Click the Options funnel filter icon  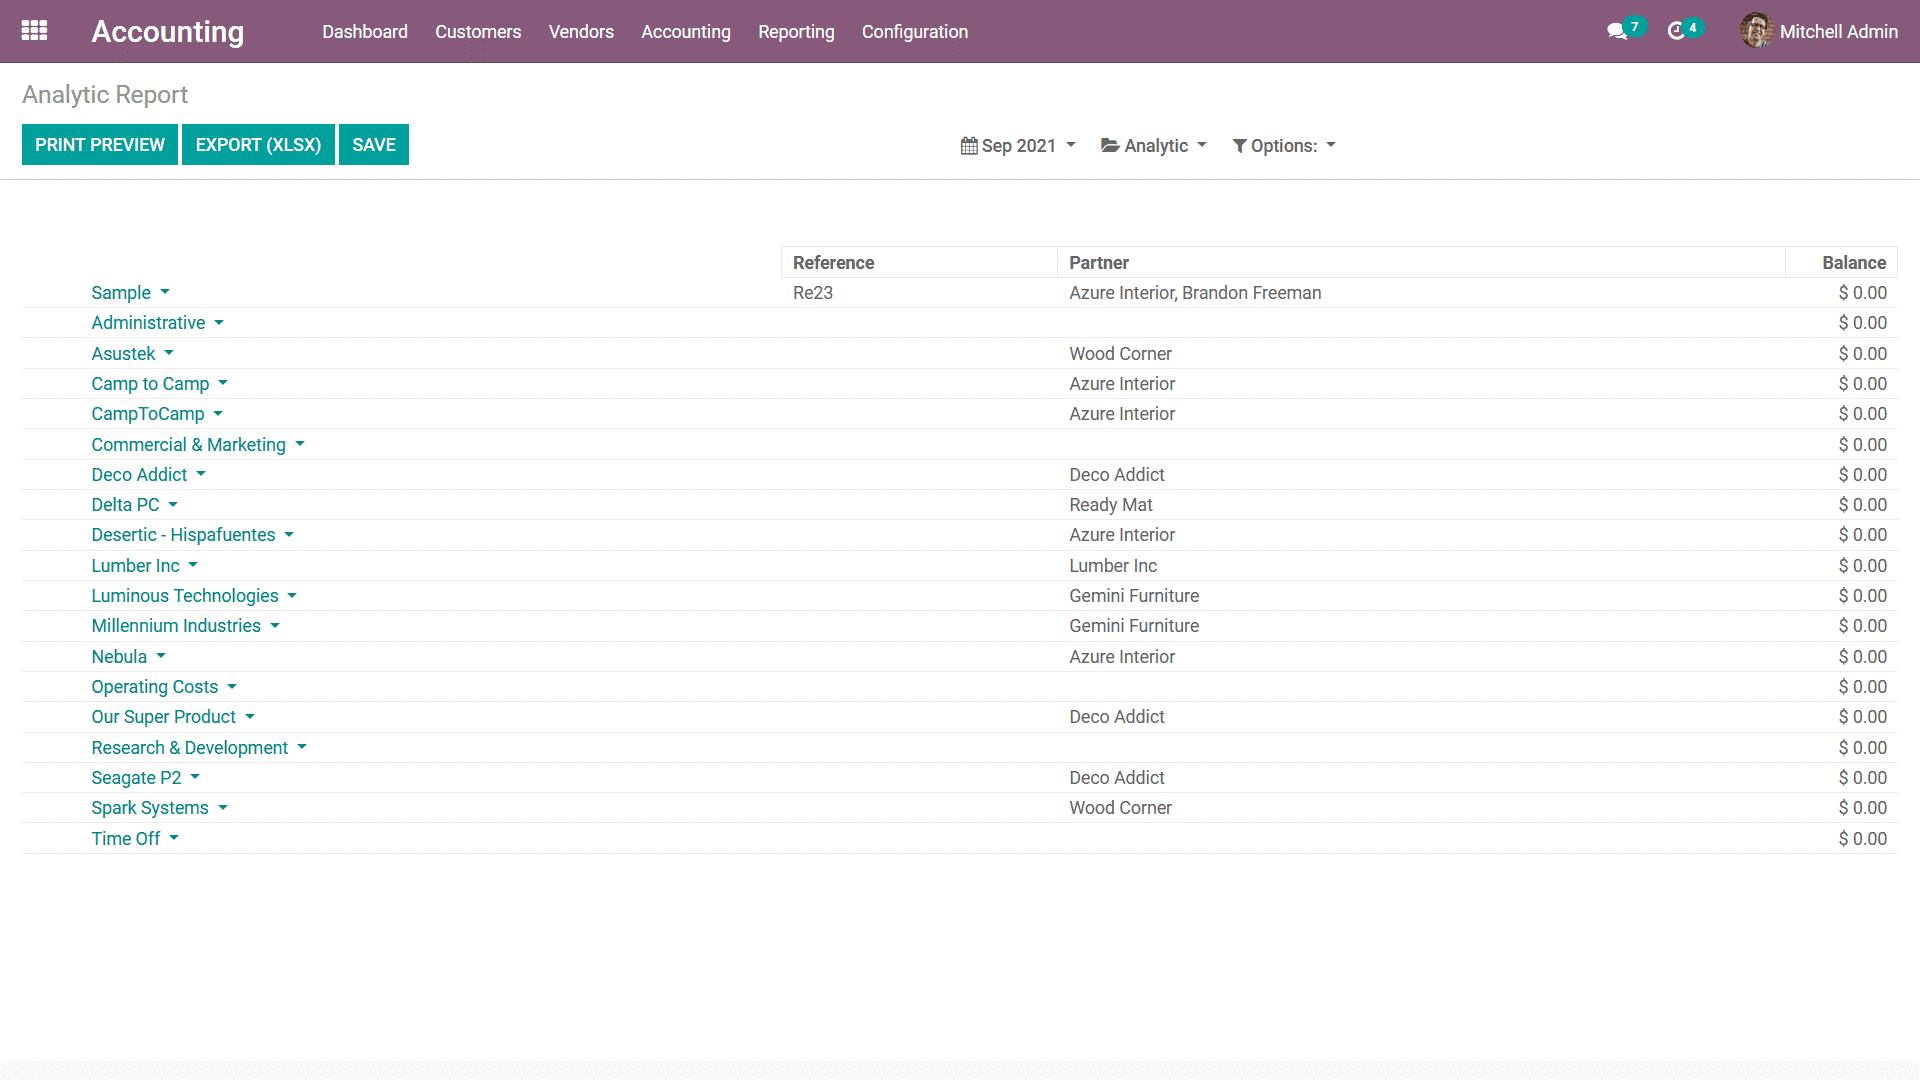1239,146
